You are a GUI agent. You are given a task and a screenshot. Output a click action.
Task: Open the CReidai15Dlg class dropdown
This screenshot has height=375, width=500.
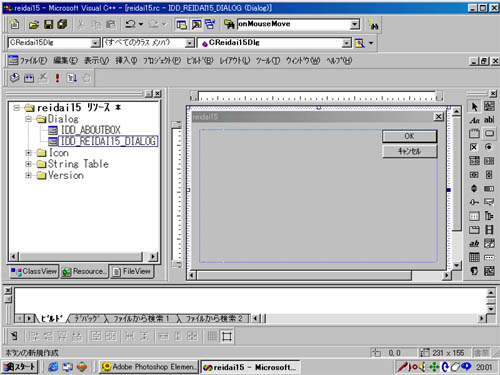point(95,43)
